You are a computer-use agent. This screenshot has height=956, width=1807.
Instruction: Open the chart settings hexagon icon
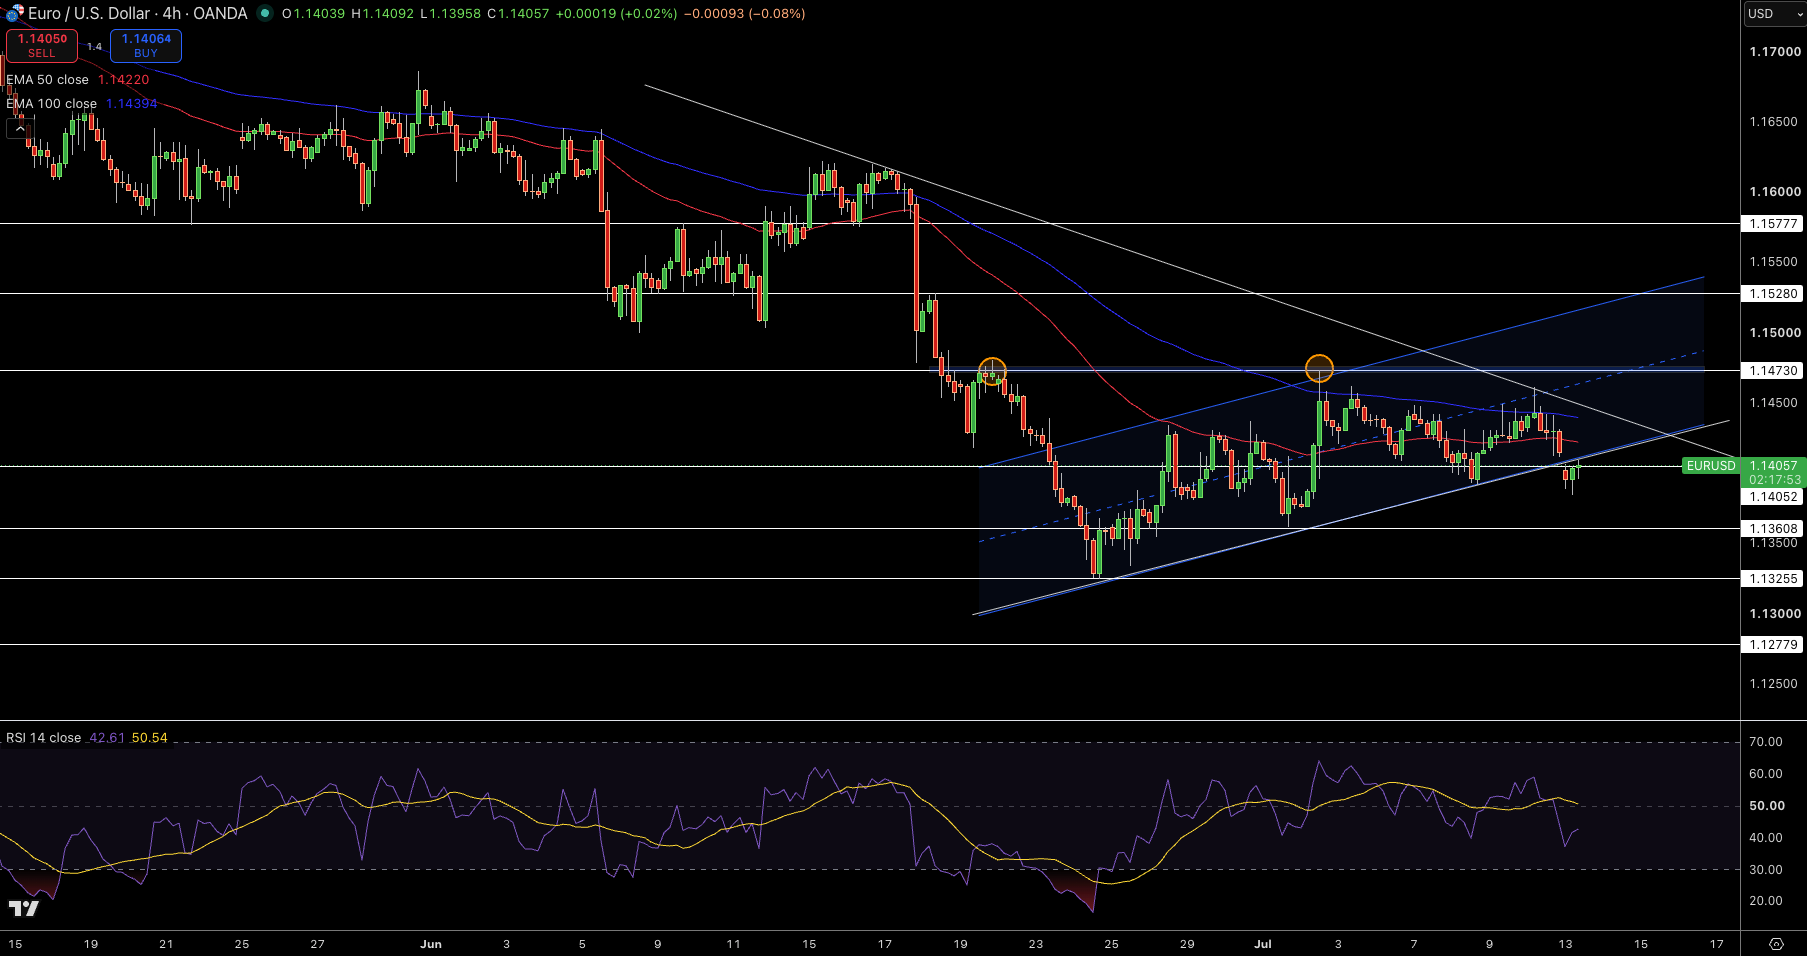click(1776, 944)
